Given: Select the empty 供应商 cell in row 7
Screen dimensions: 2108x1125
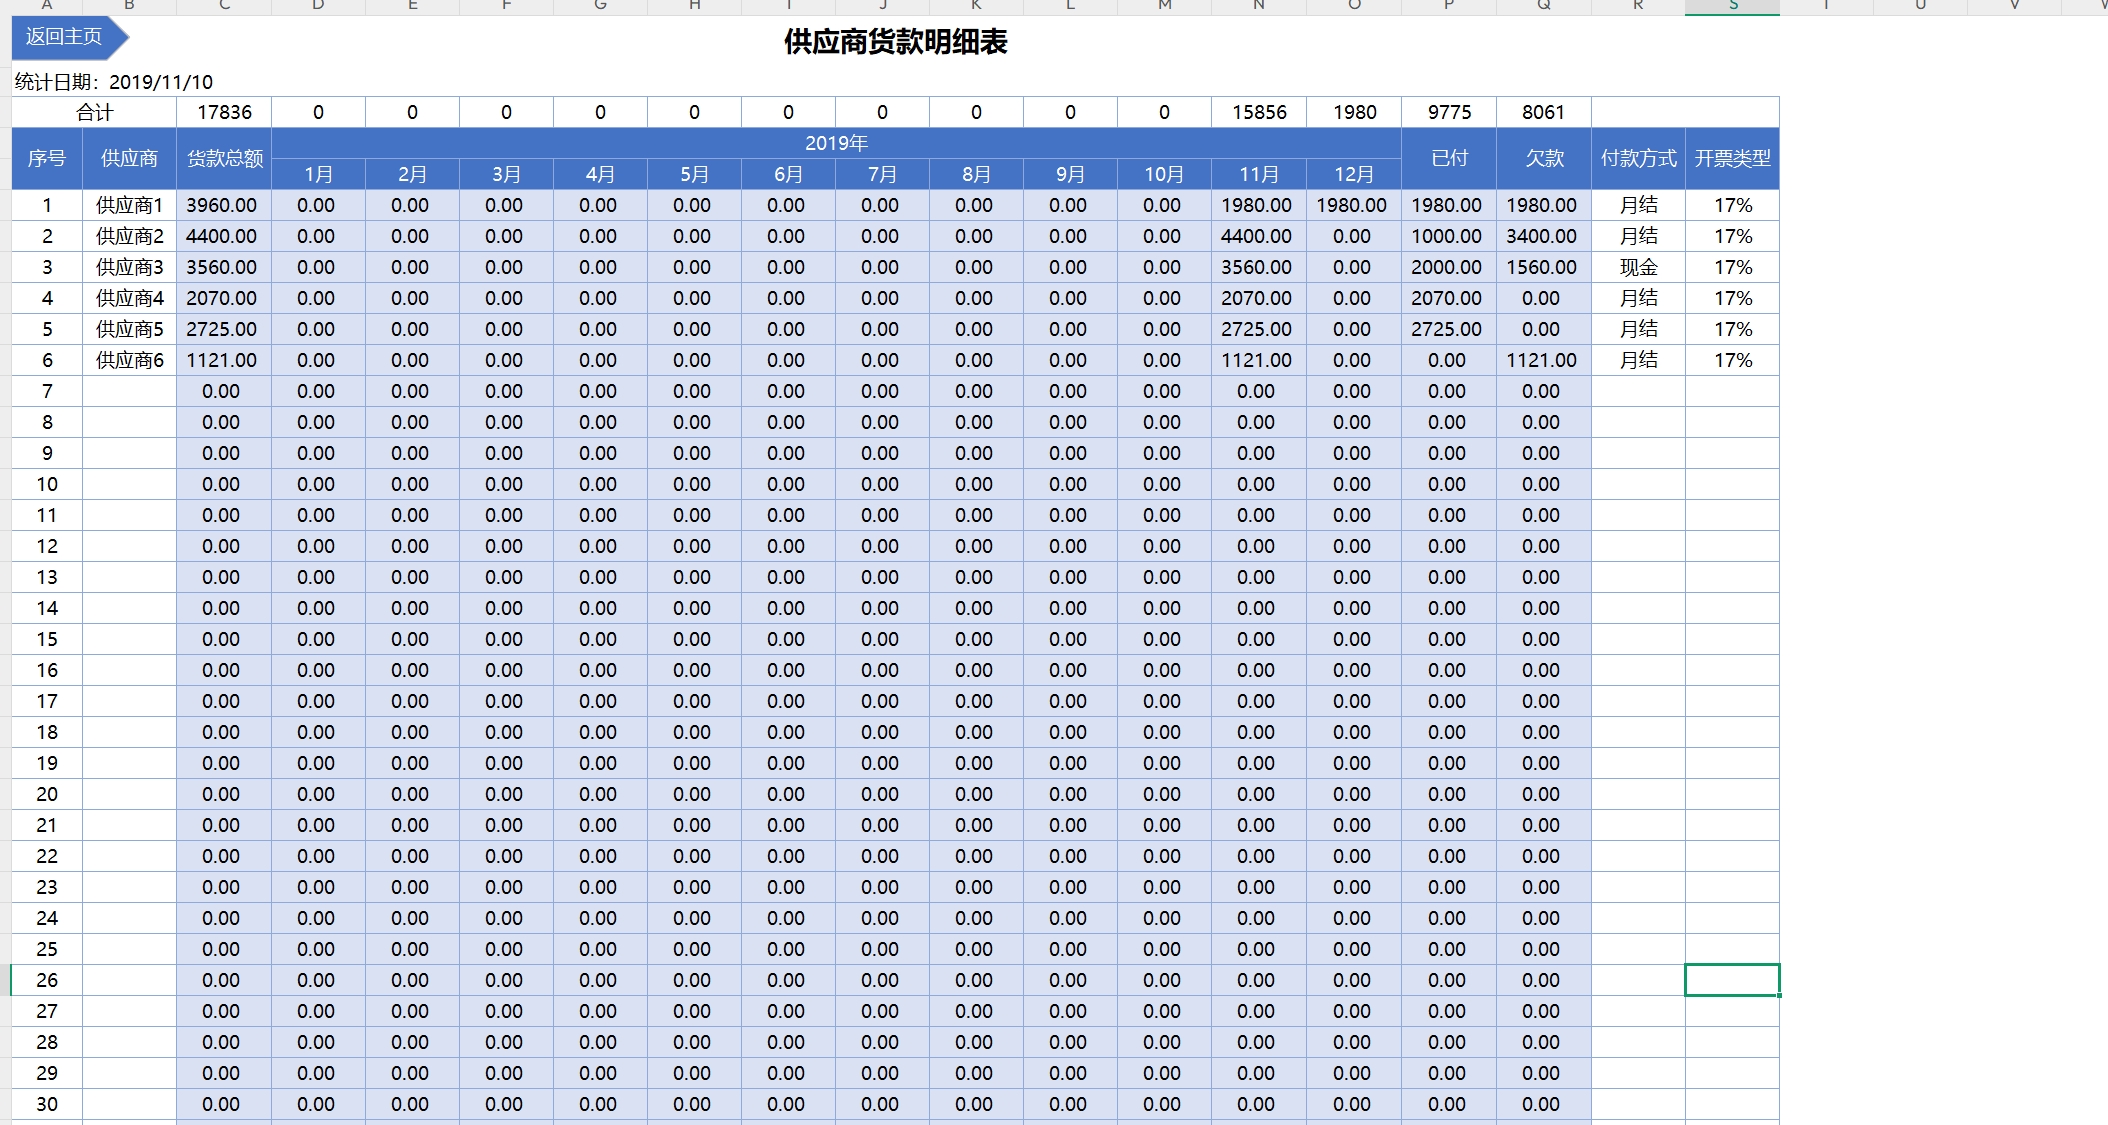Looking at the screenshot, I should click(x=129, y=391).
